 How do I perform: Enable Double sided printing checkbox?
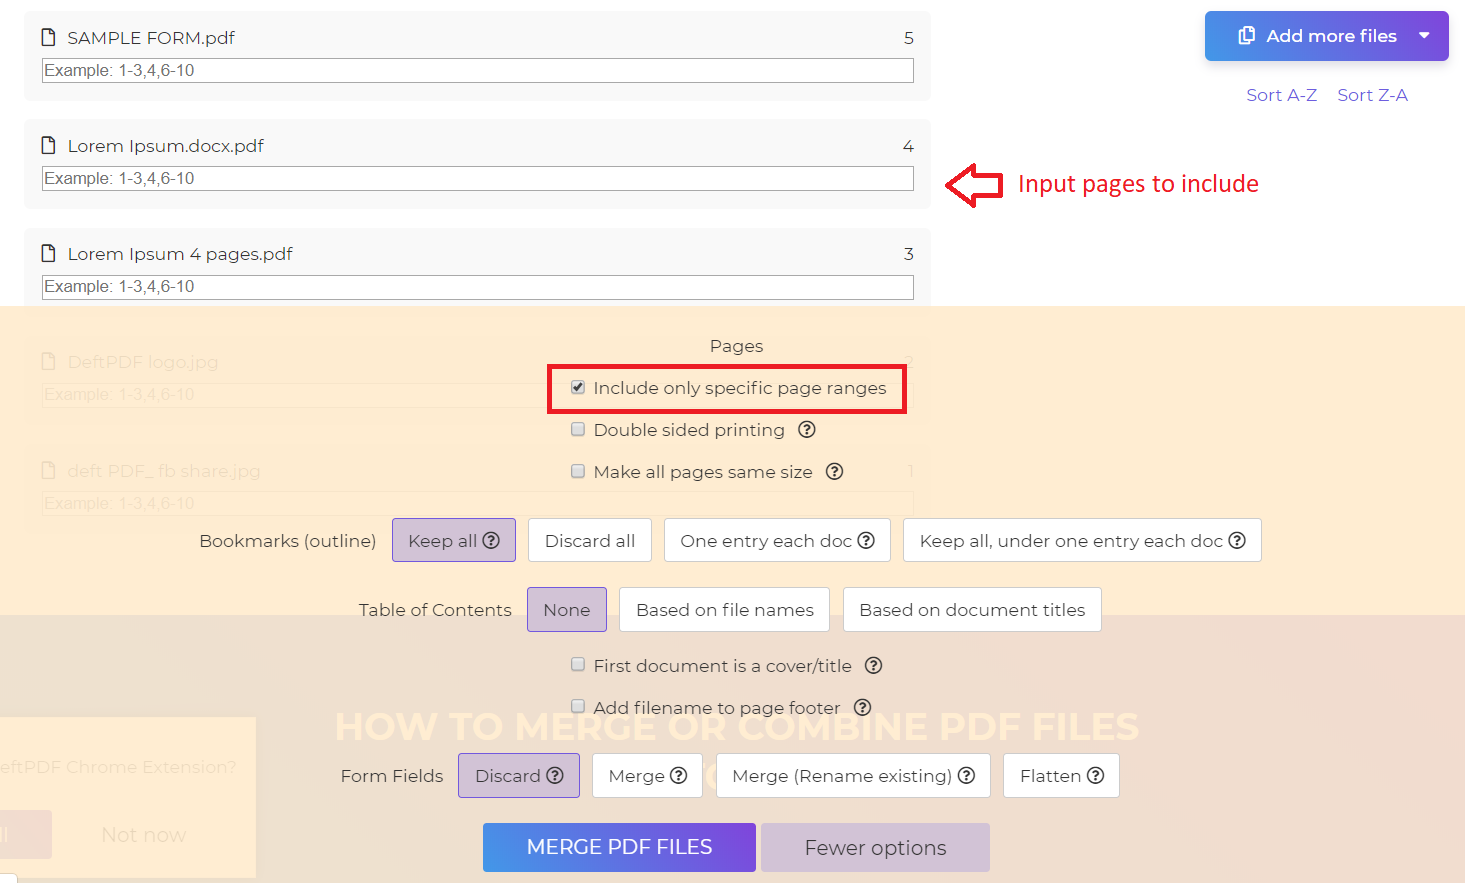578,429
